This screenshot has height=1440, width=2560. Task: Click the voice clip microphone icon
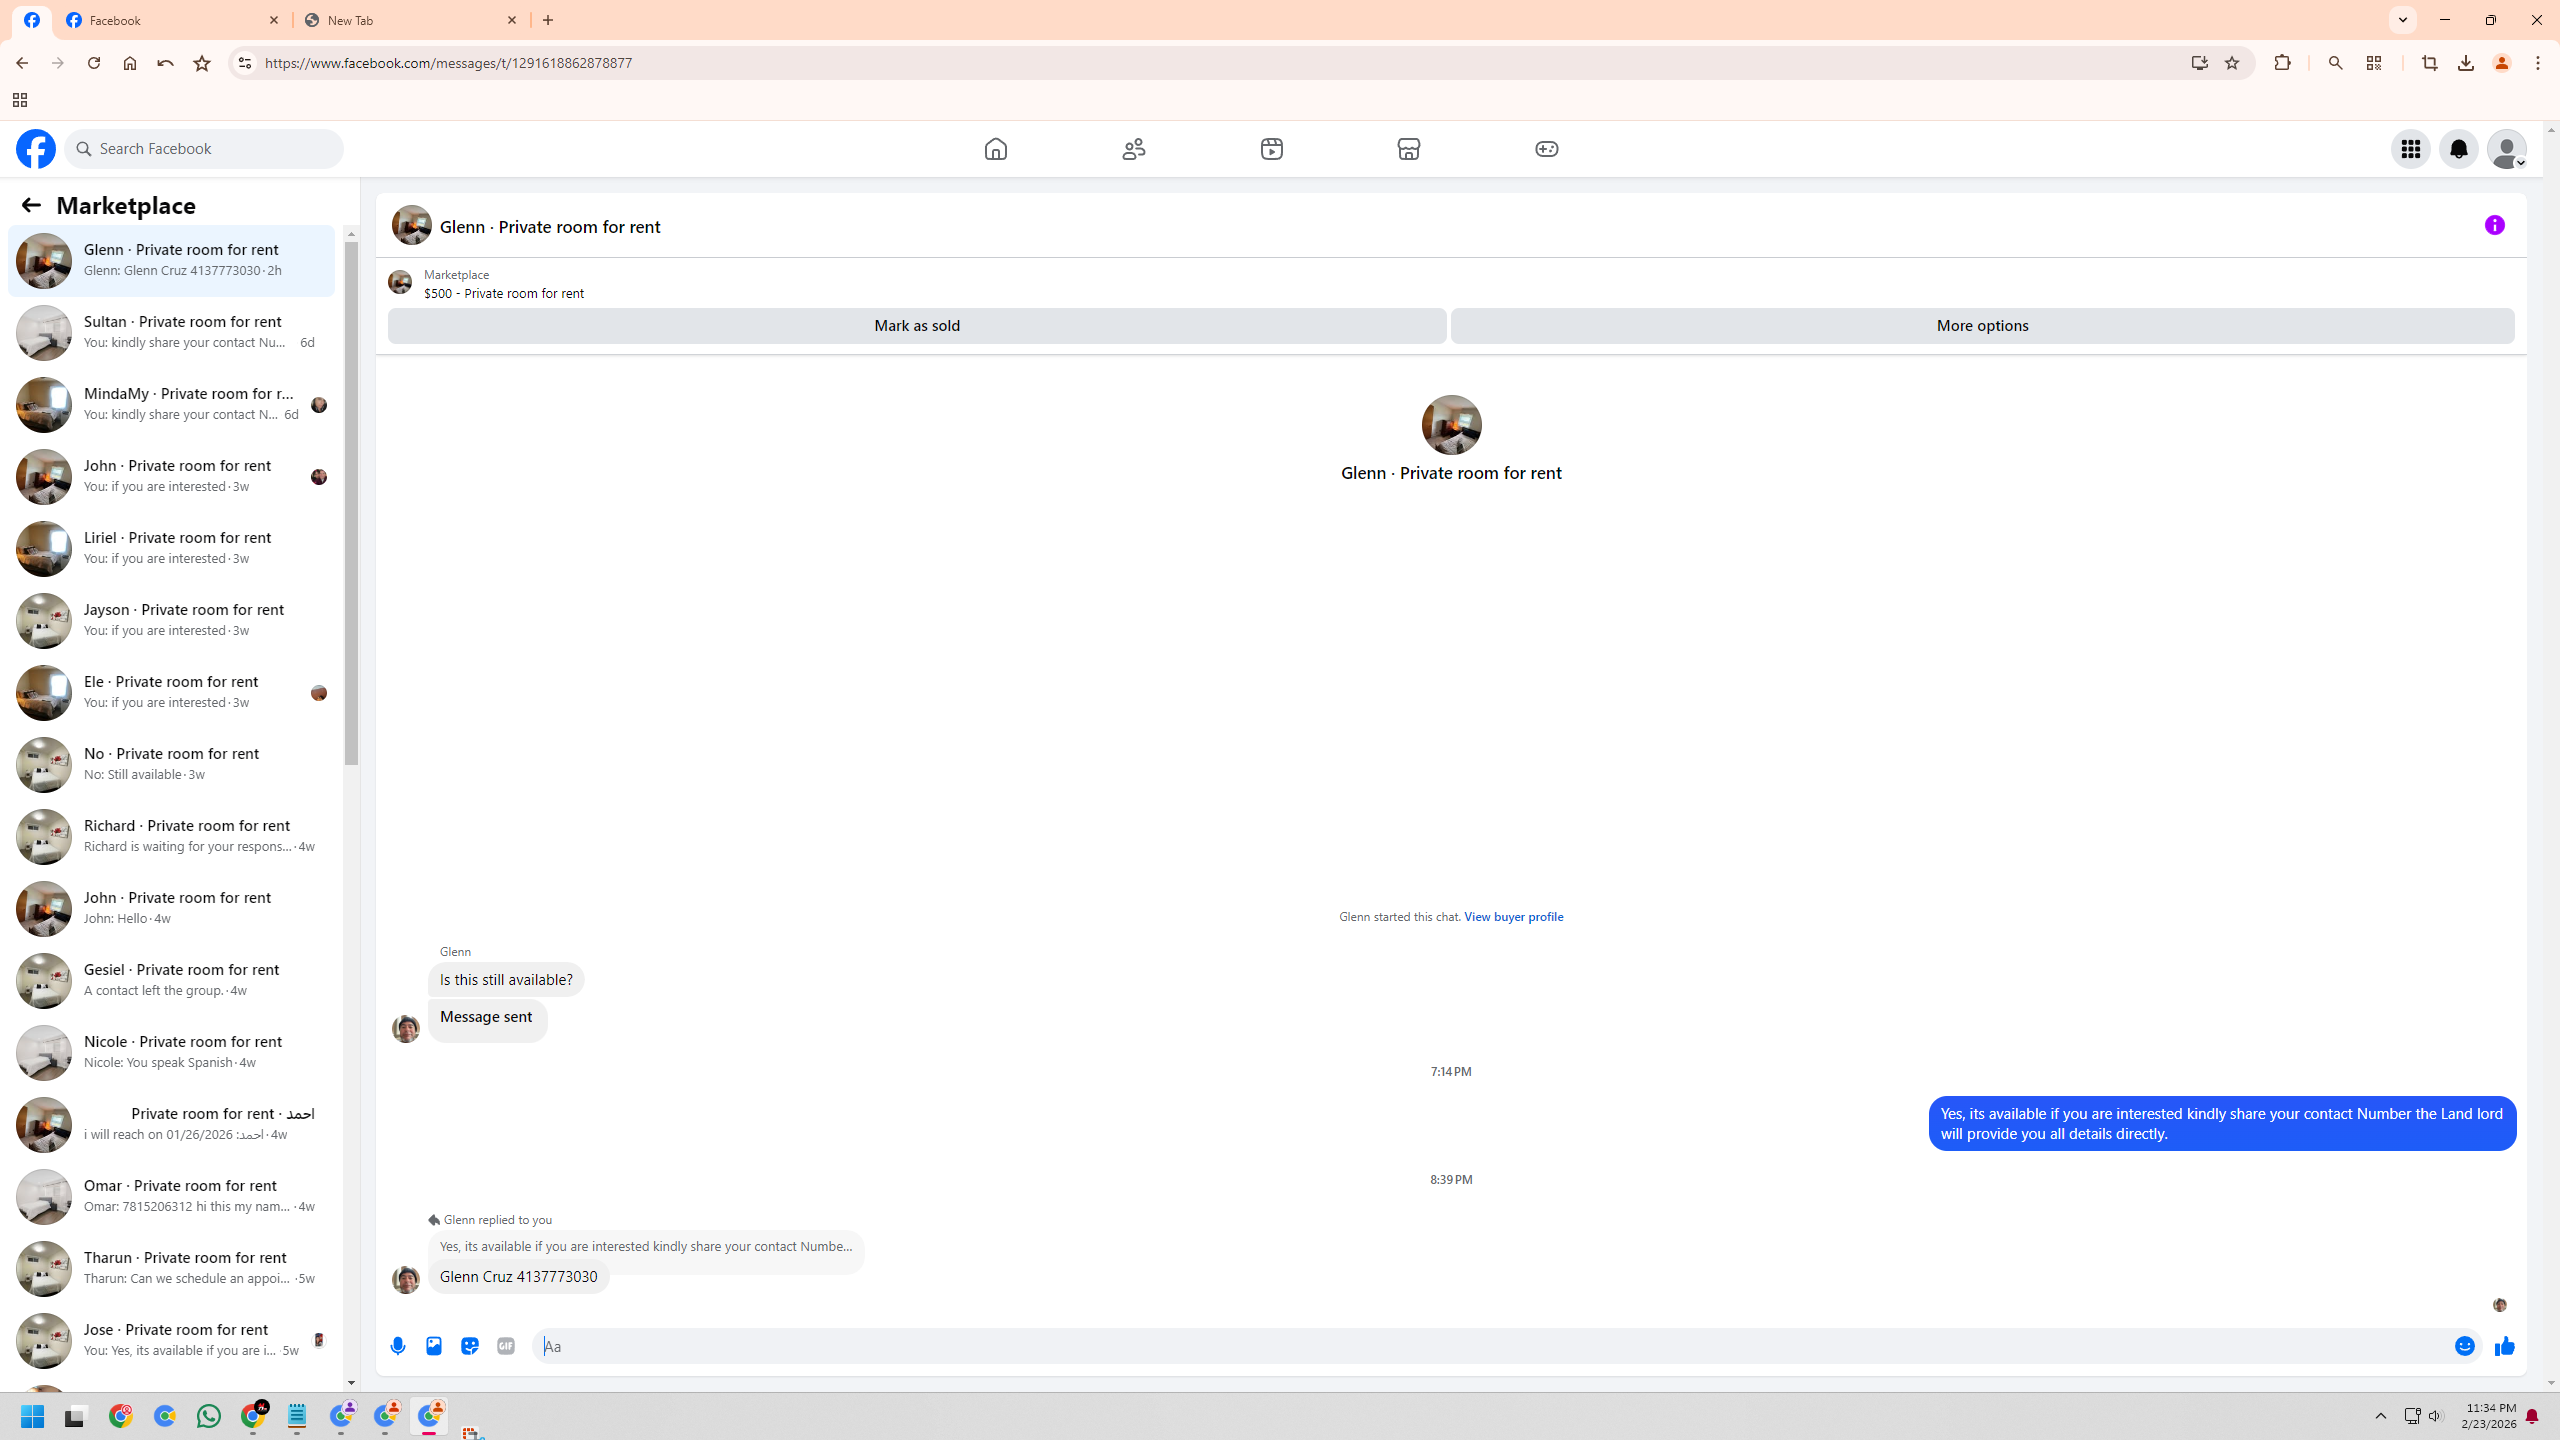(398, 1346)
